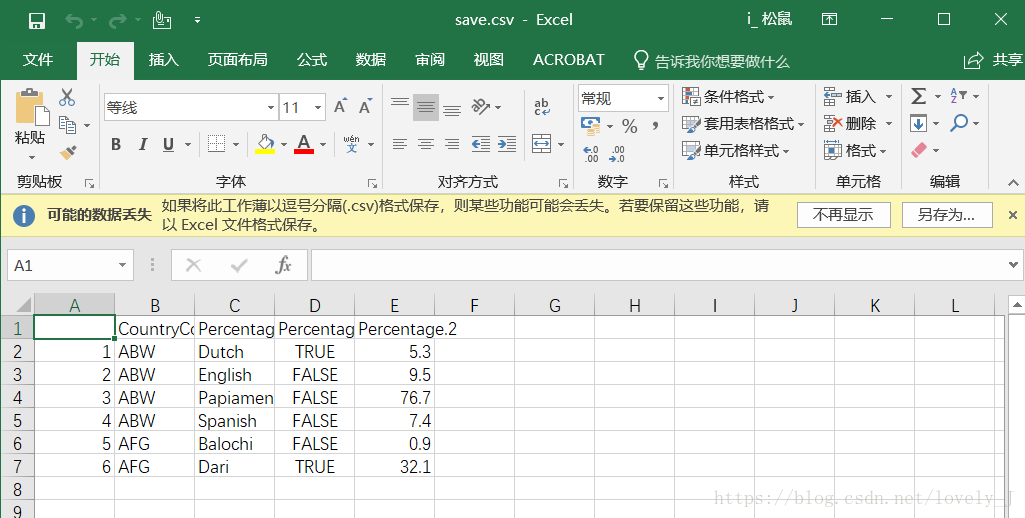Open 套用表格格式 table format menu
1025x518 pixels.
tap(743, 124)
